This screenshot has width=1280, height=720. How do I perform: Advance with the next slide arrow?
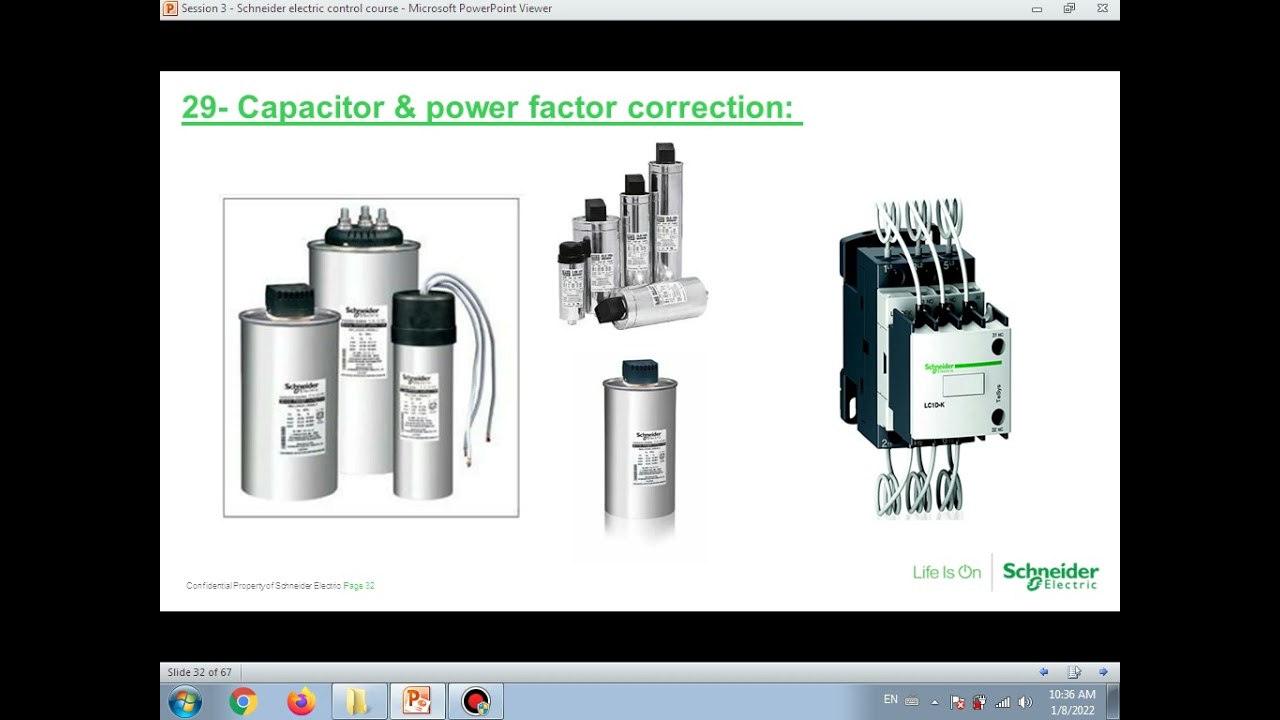click(1103, 672)
